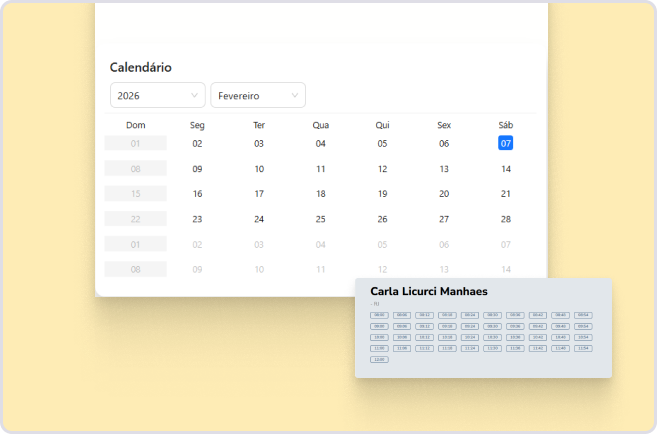
Task: Pick day 18 under the Qua column
Action: 321,194
